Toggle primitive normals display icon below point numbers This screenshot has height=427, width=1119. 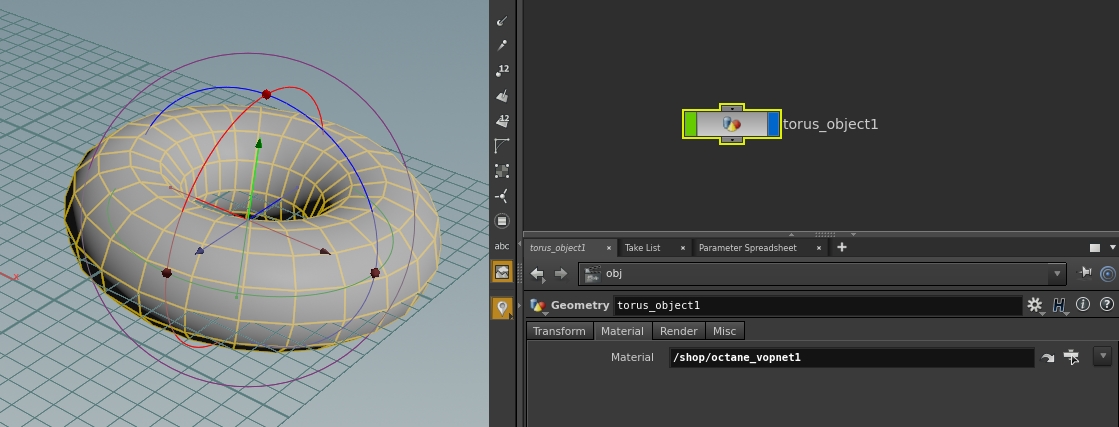pyautogui.click(x=502, y=96)
